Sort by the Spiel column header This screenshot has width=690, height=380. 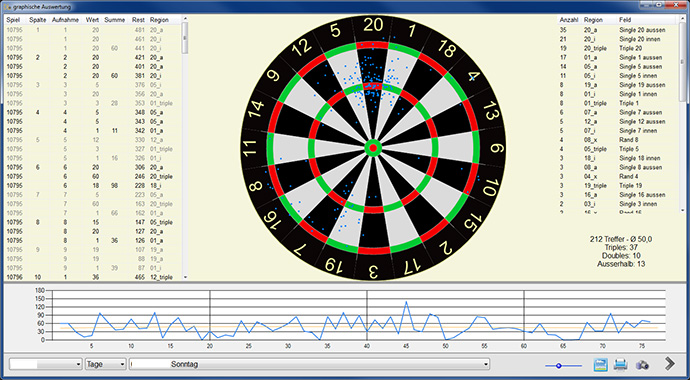tap(13, 20)
